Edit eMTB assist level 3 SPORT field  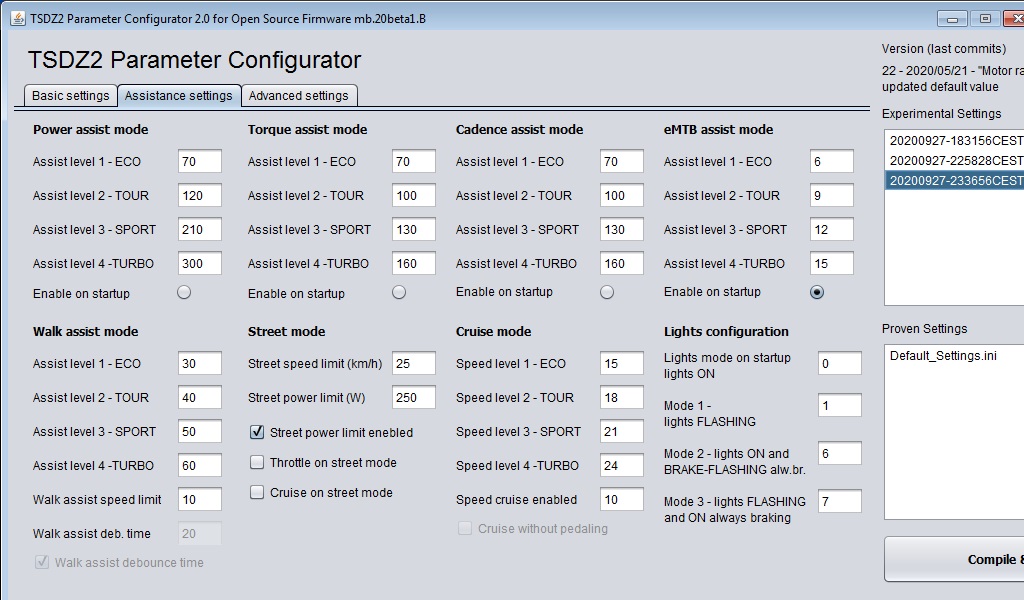coord(832,229)
